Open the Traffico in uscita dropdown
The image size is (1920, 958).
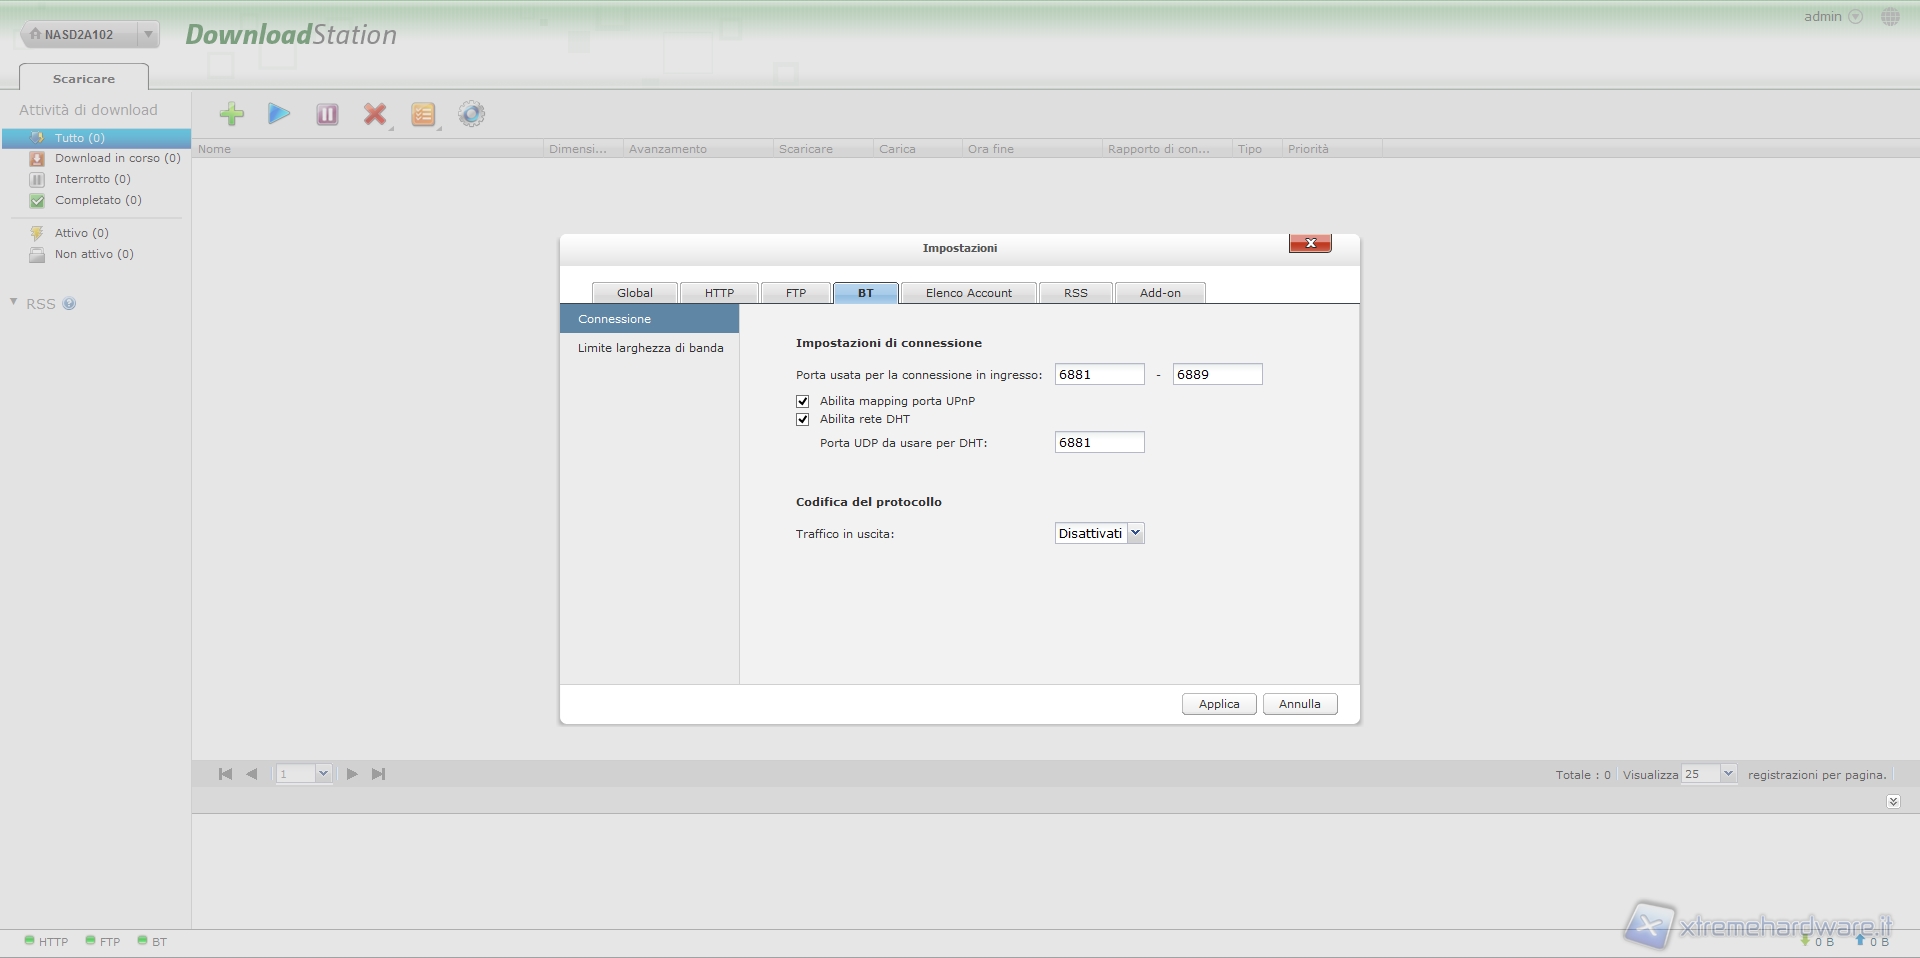[x=1099, y=534]
